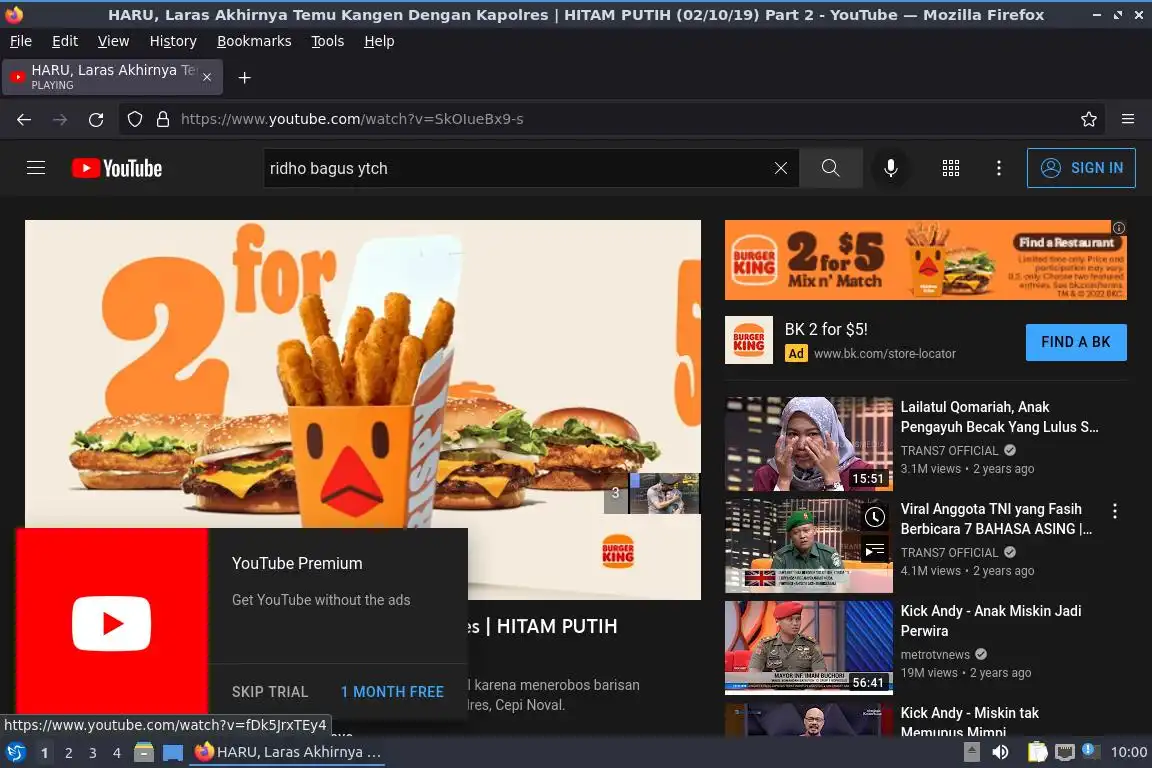Screen dimensions: 1152x768
Task: Click the small Burger King logo by the ad title
Action: [749, 340]
